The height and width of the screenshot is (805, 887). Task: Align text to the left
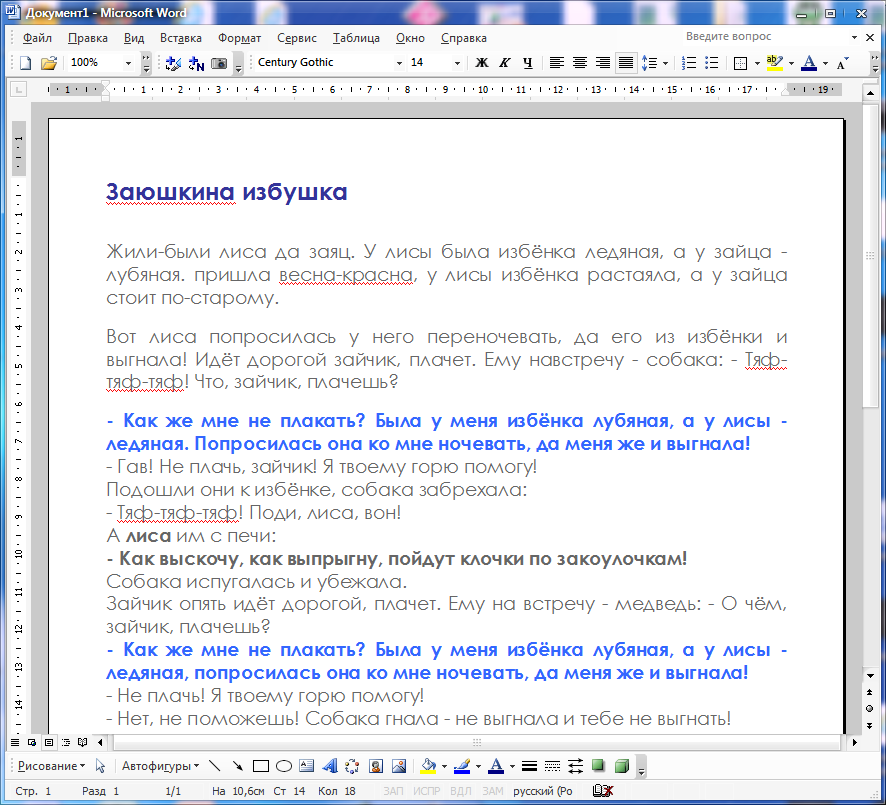(557, 63)
